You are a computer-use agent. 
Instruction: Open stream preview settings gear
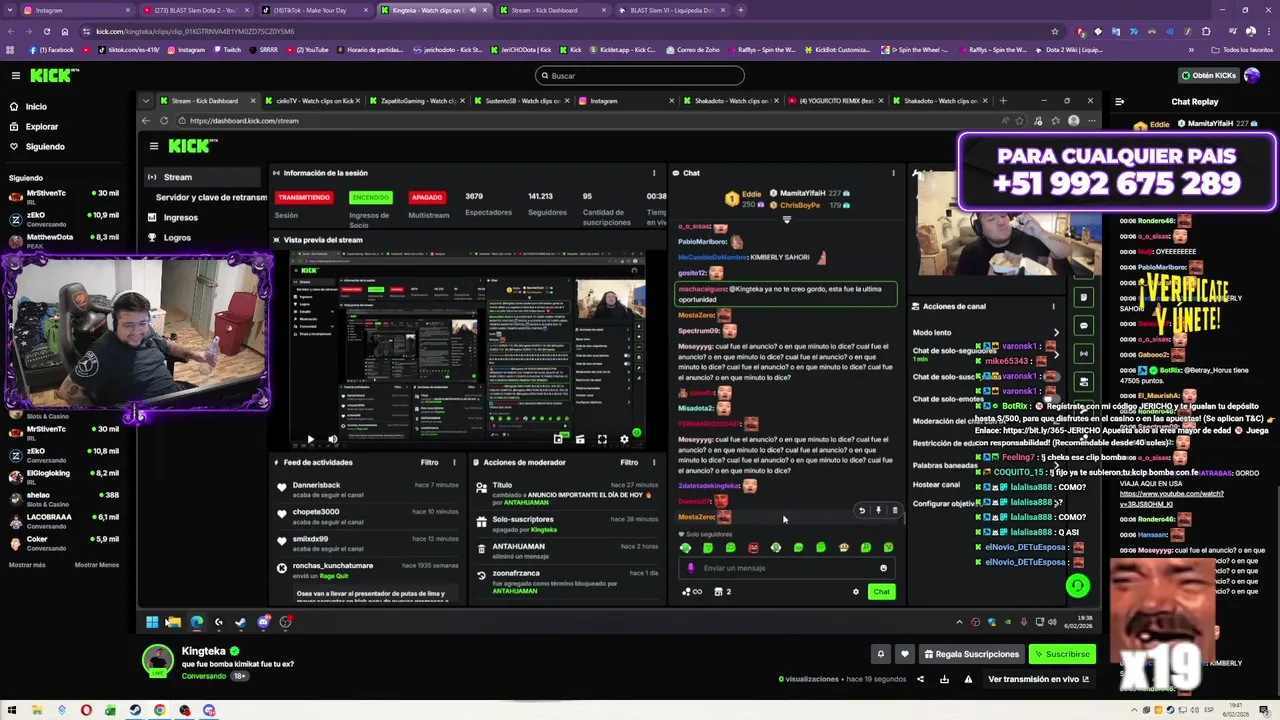tap(624, 439)
